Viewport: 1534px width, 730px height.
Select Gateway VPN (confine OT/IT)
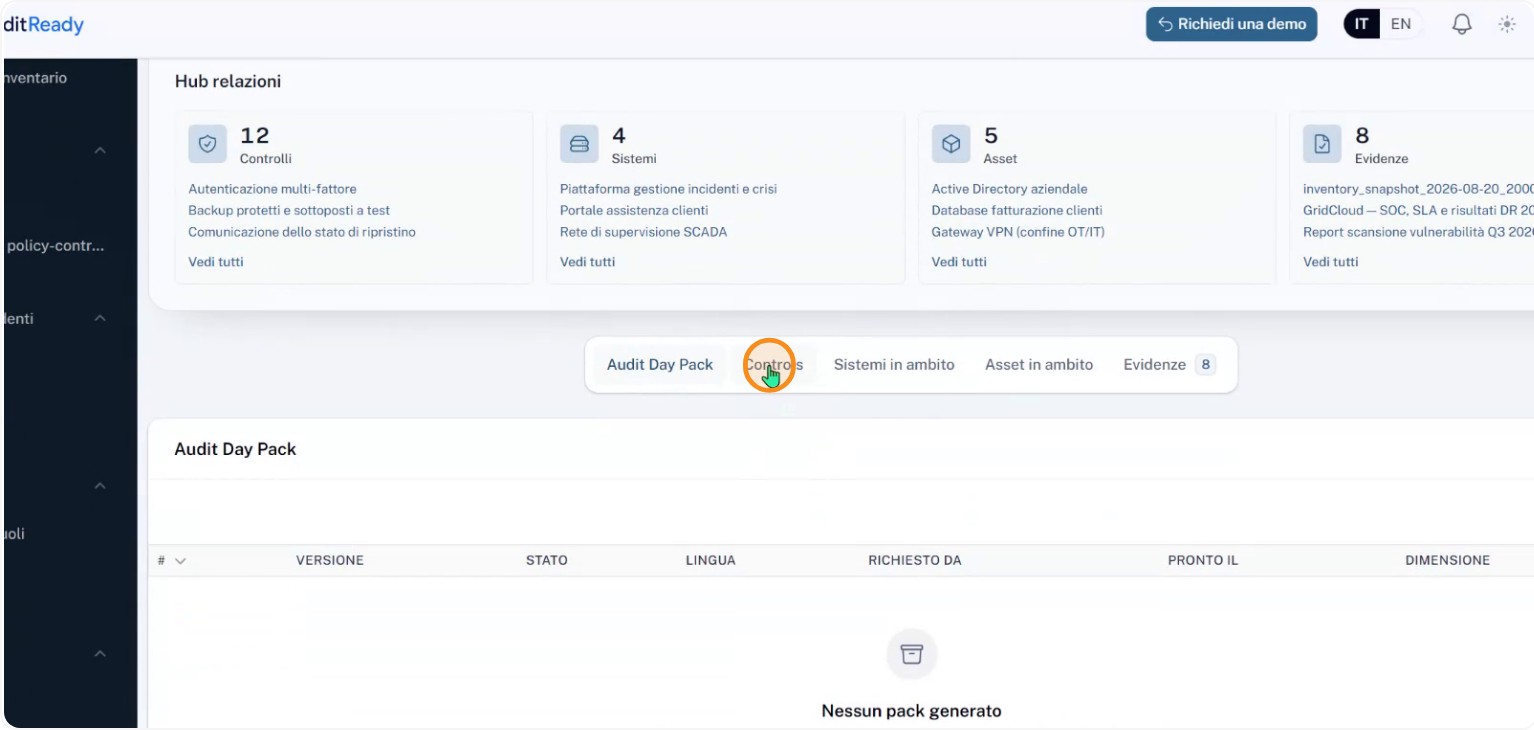coord(1018,232)
